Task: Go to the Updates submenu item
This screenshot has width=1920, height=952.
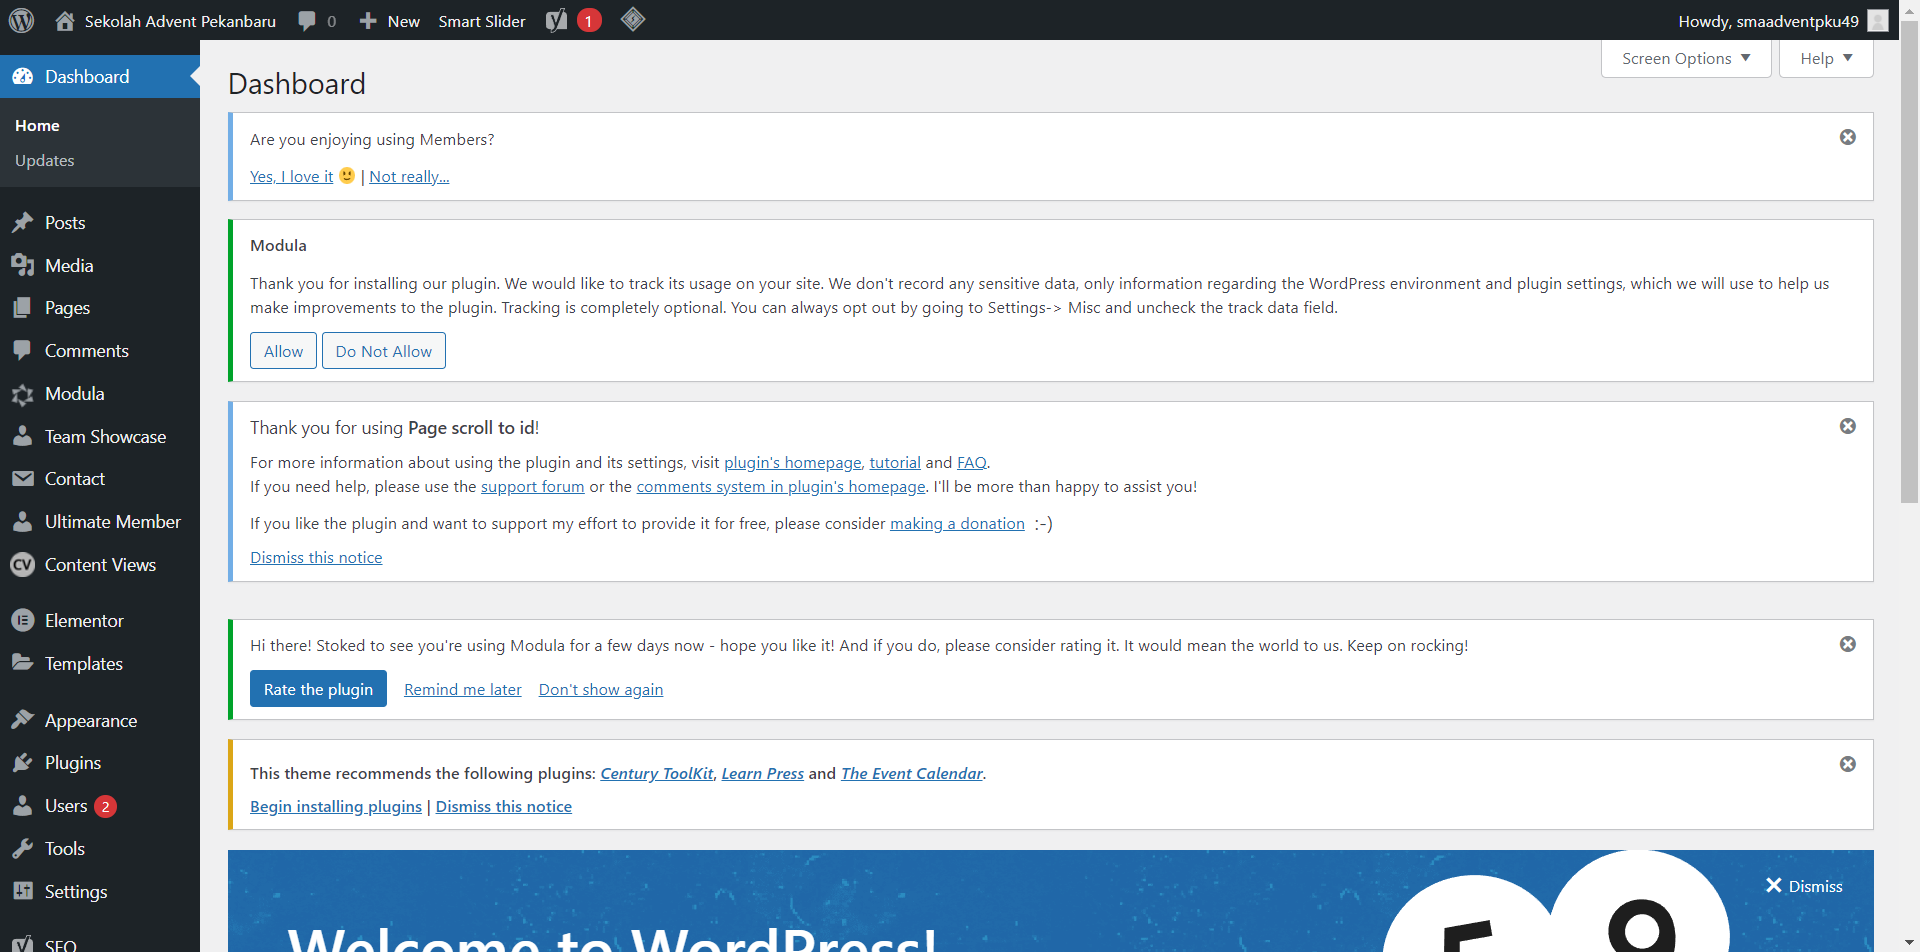Action: tap(45, 161)
